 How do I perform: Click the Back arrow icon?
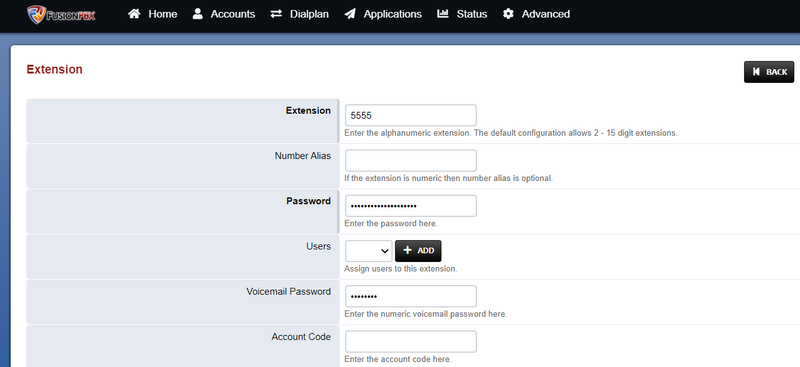[x=756, y=72]
